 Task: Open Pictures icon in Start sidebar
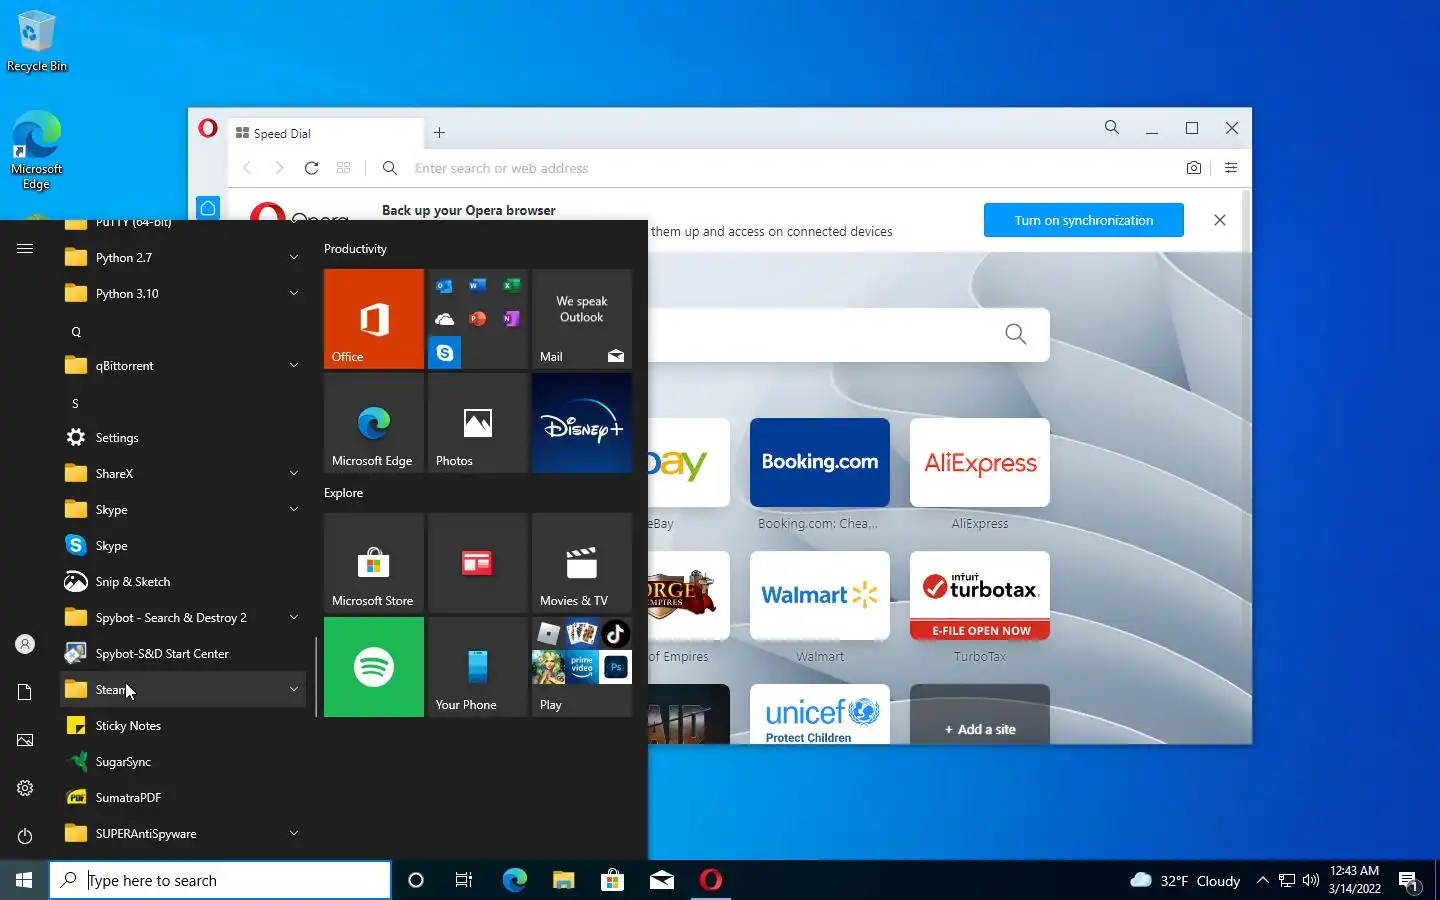[x=25, y=740]
